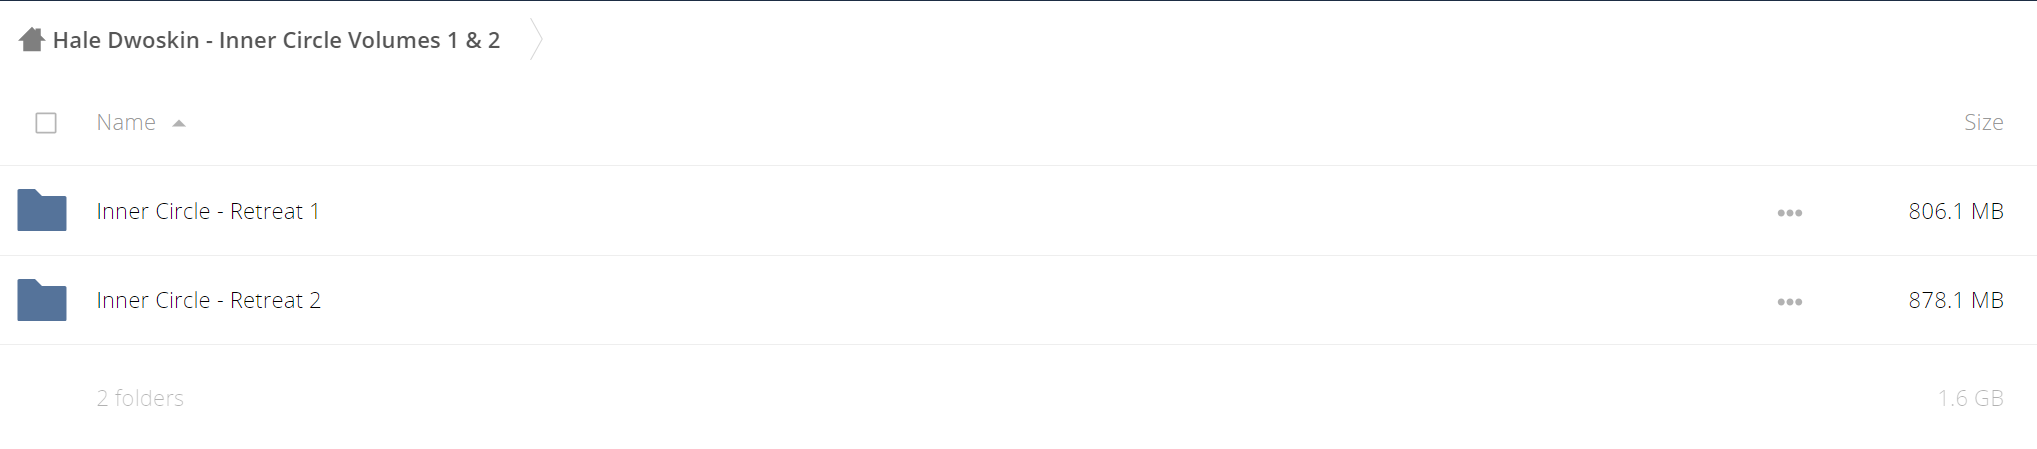This screenshot has width=2037, height=449.
Task: Toggle the ascending sort arrow next to Name
Action: tap(179, 124)
